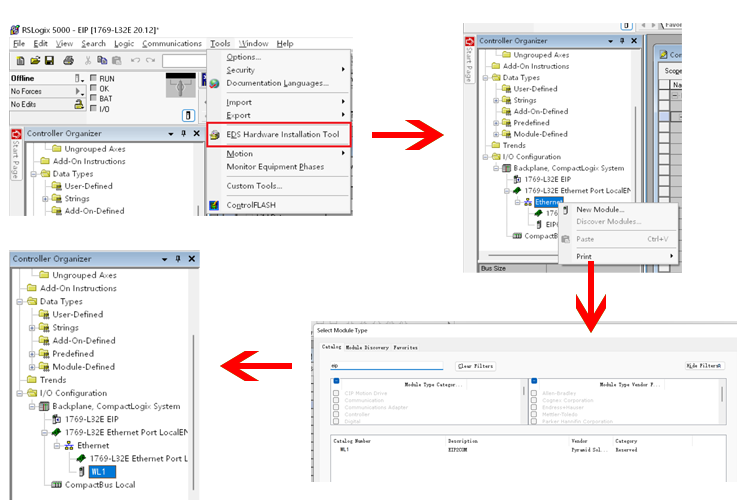750x500 pixels.
Task: Toggle the RUN indicator box
Action: click(x=93, y=78)
